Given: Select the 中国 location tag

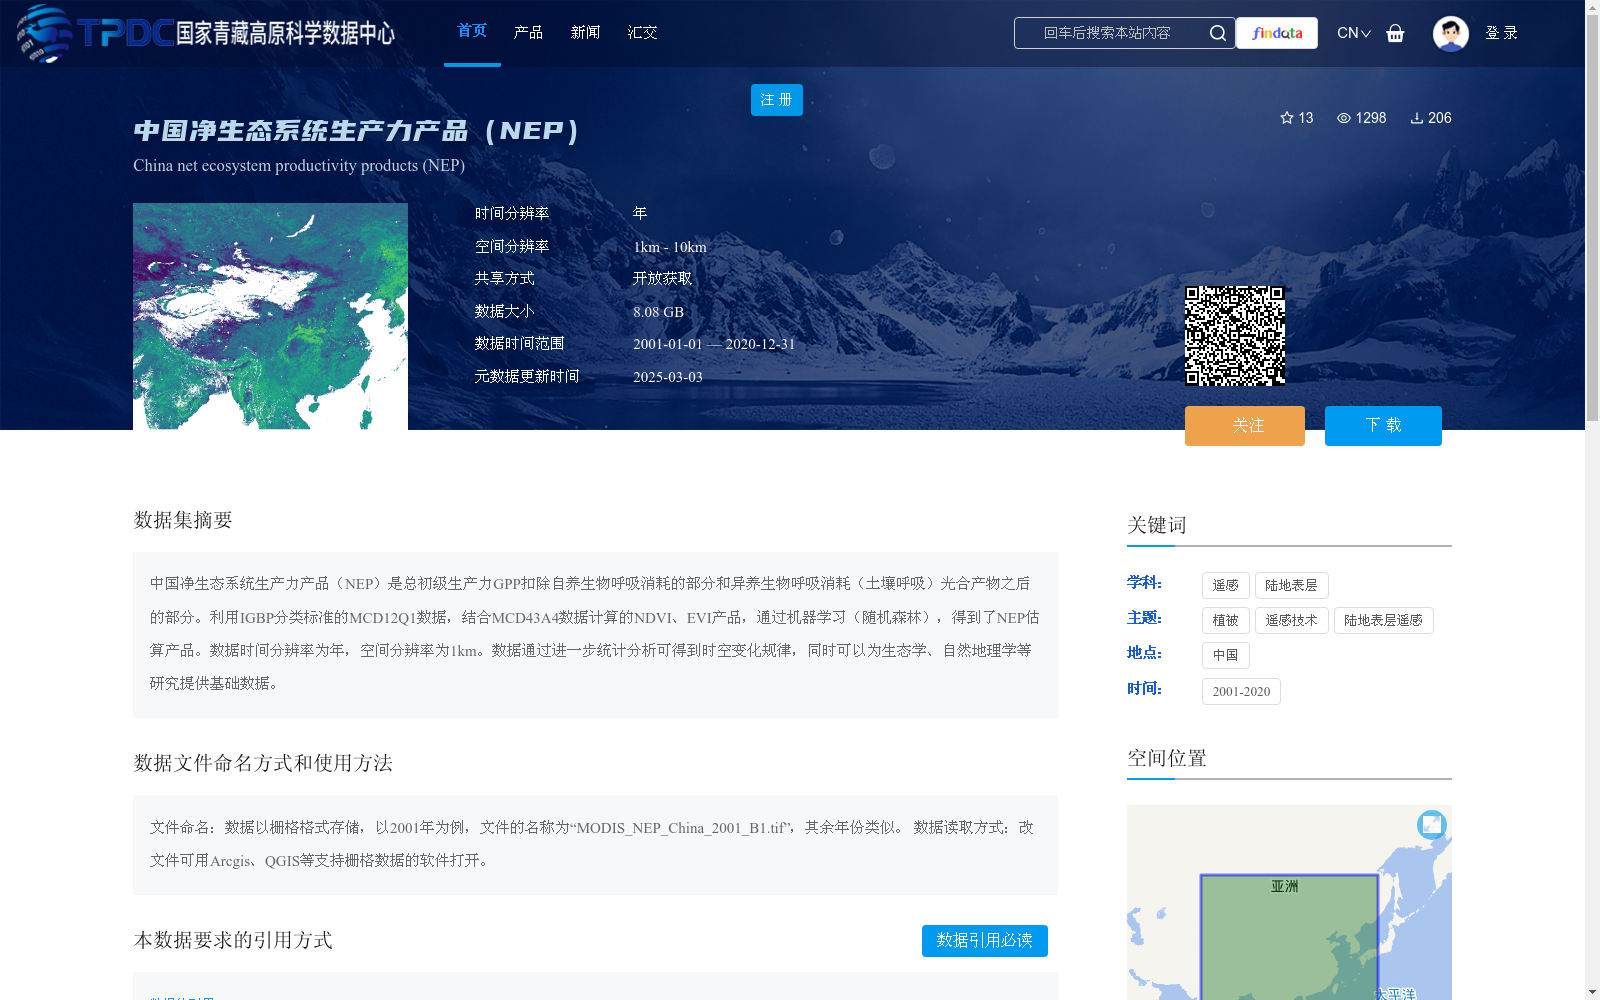Looking at the screenshot, I should click(1226, 656).
